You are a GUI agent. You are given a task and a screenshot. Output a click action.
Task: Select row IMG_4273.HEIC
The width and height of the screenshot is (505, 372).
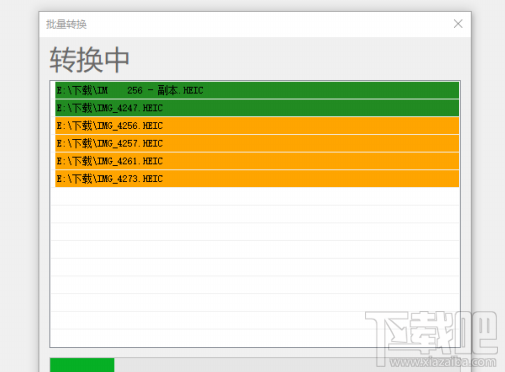tap(257, 179)
